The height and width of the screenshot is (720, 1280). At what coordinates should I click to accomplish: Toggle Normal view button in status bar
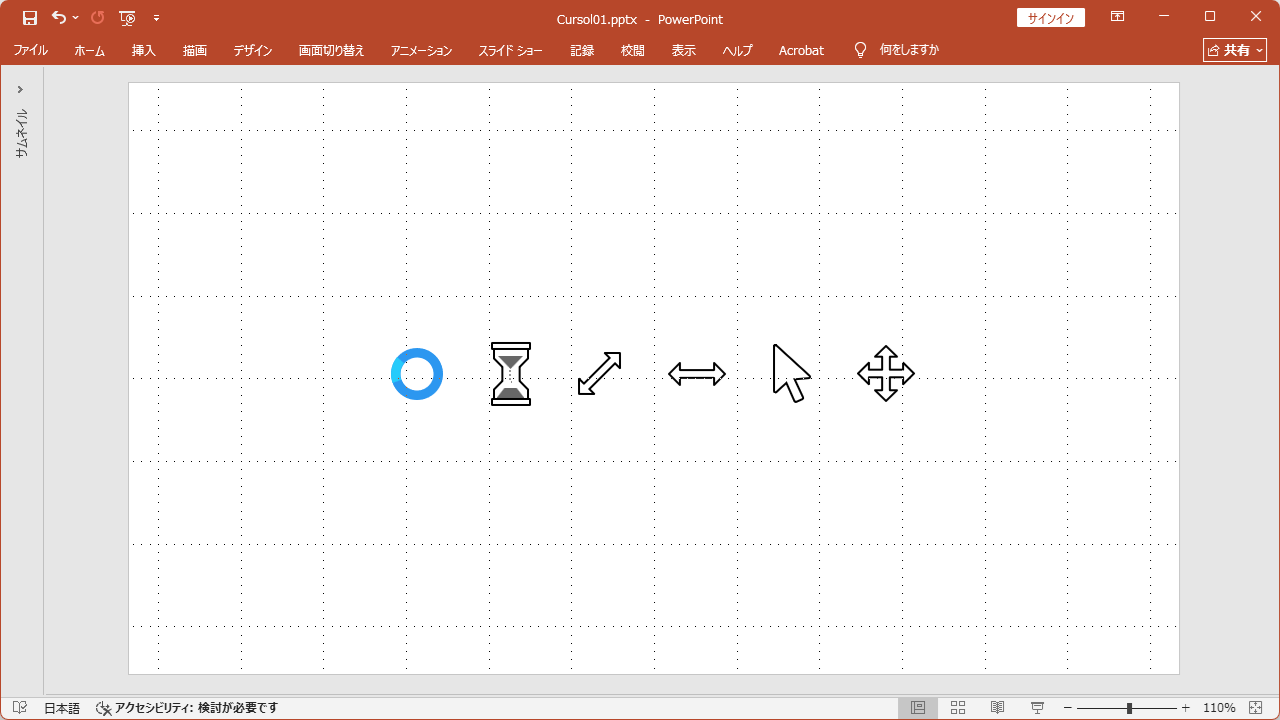[x=918, y=708]
